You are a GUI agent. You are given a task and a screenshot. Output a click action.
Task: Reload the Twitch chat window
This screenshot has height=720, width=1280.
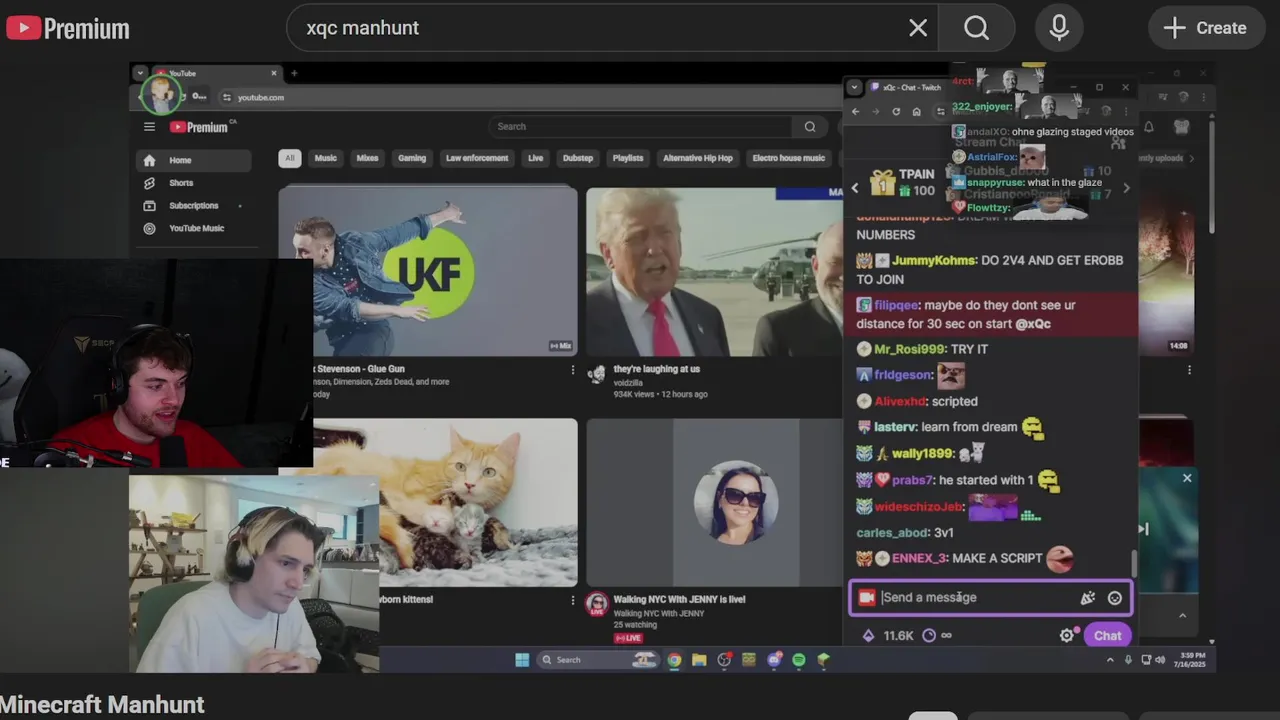tap(896, 111)
